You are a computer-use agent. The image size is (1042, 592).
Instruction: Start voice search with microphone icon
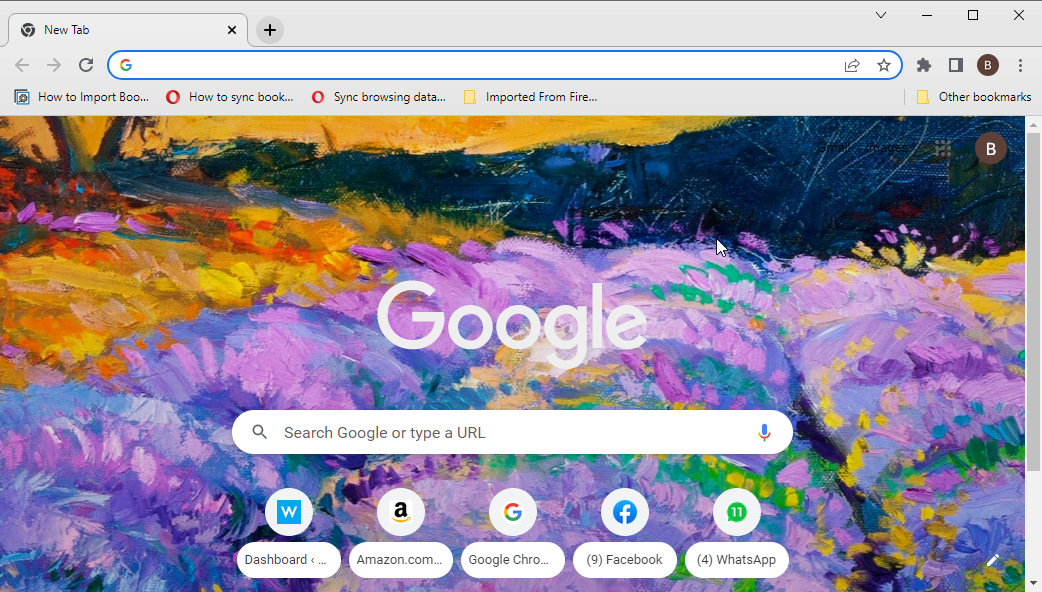point(764,433)
